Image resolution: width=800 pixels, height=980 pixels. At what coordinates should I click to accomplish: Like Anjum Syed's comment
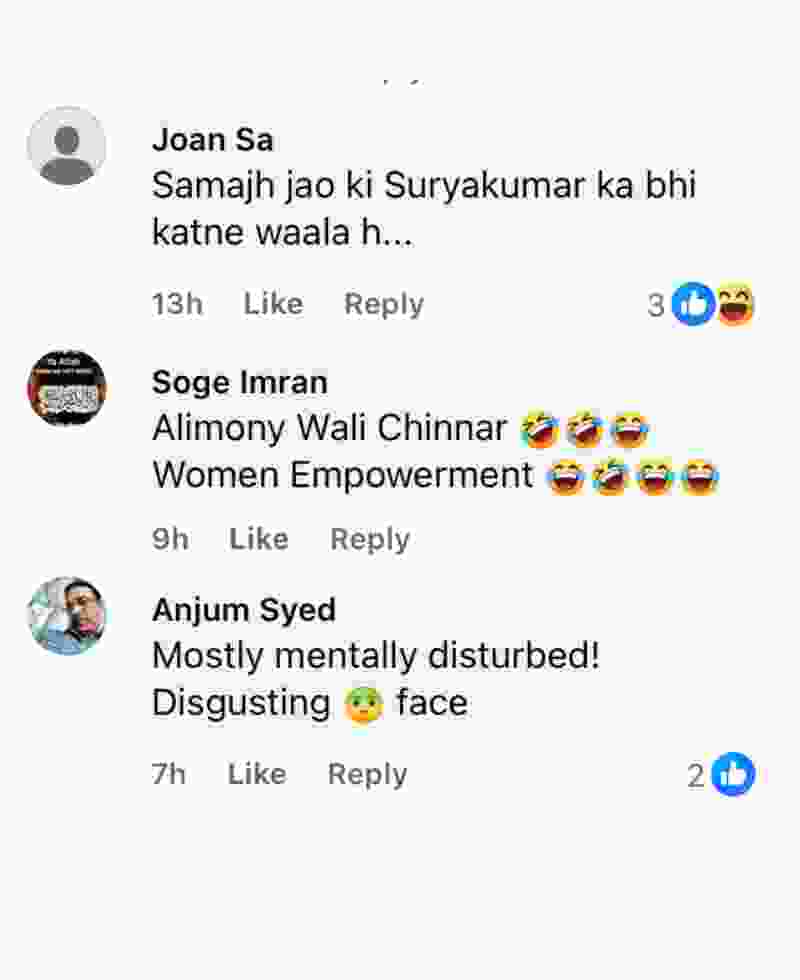pyautogui.click(x=257, y=774)
